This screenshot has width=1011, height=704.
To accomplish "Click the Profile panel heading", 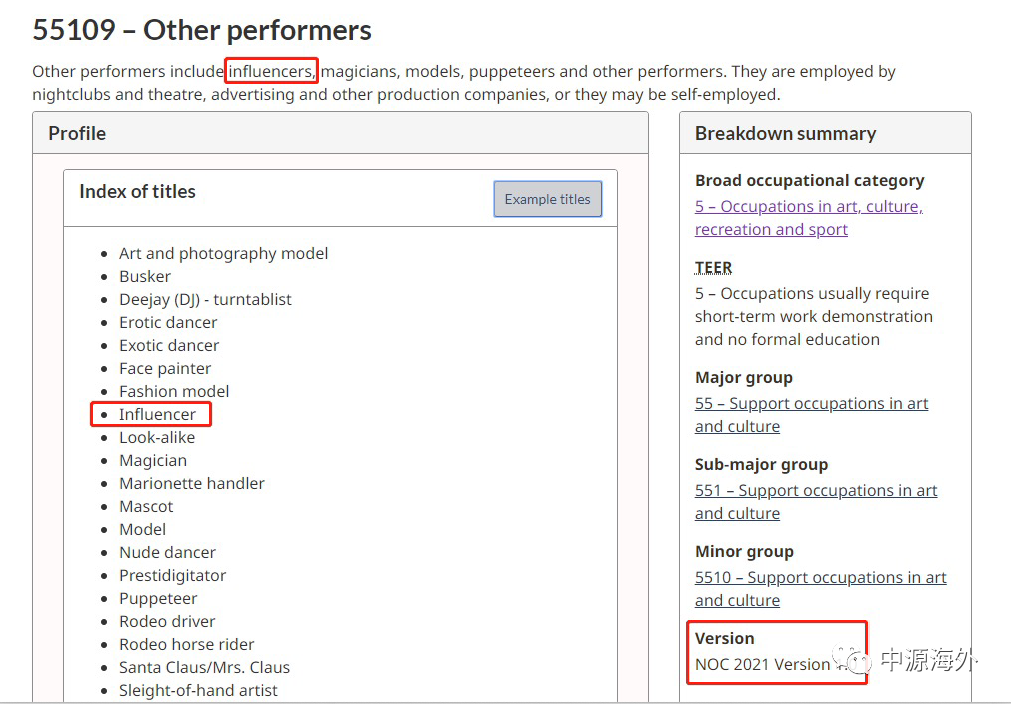I will (77, 133).
